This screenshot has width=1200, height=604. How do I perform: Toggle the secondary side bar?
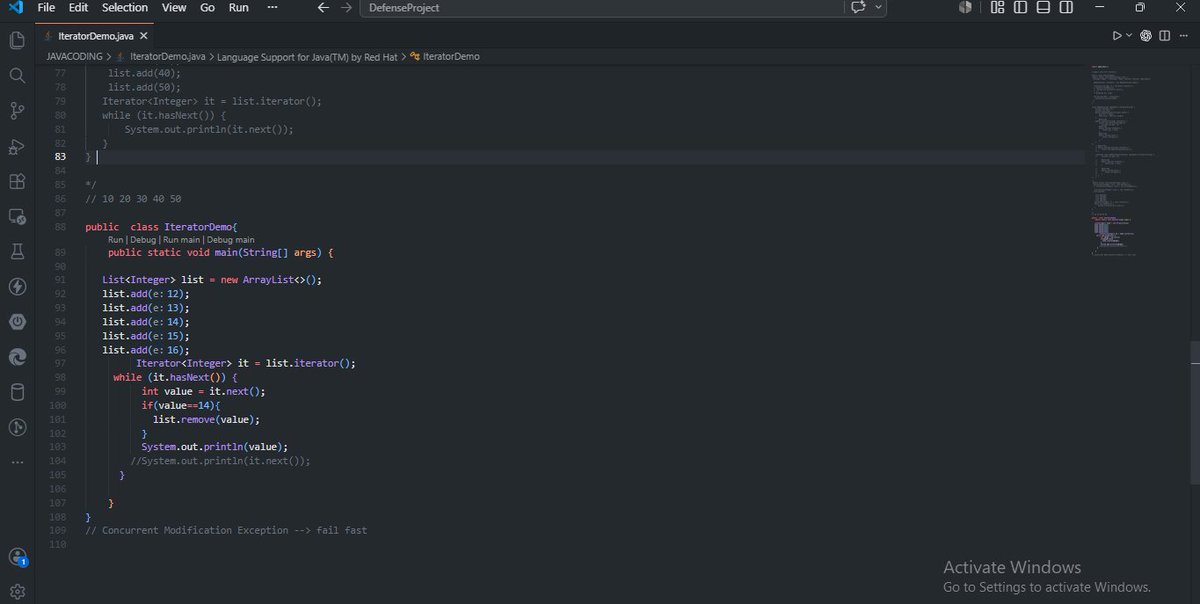coord(1067,7)
